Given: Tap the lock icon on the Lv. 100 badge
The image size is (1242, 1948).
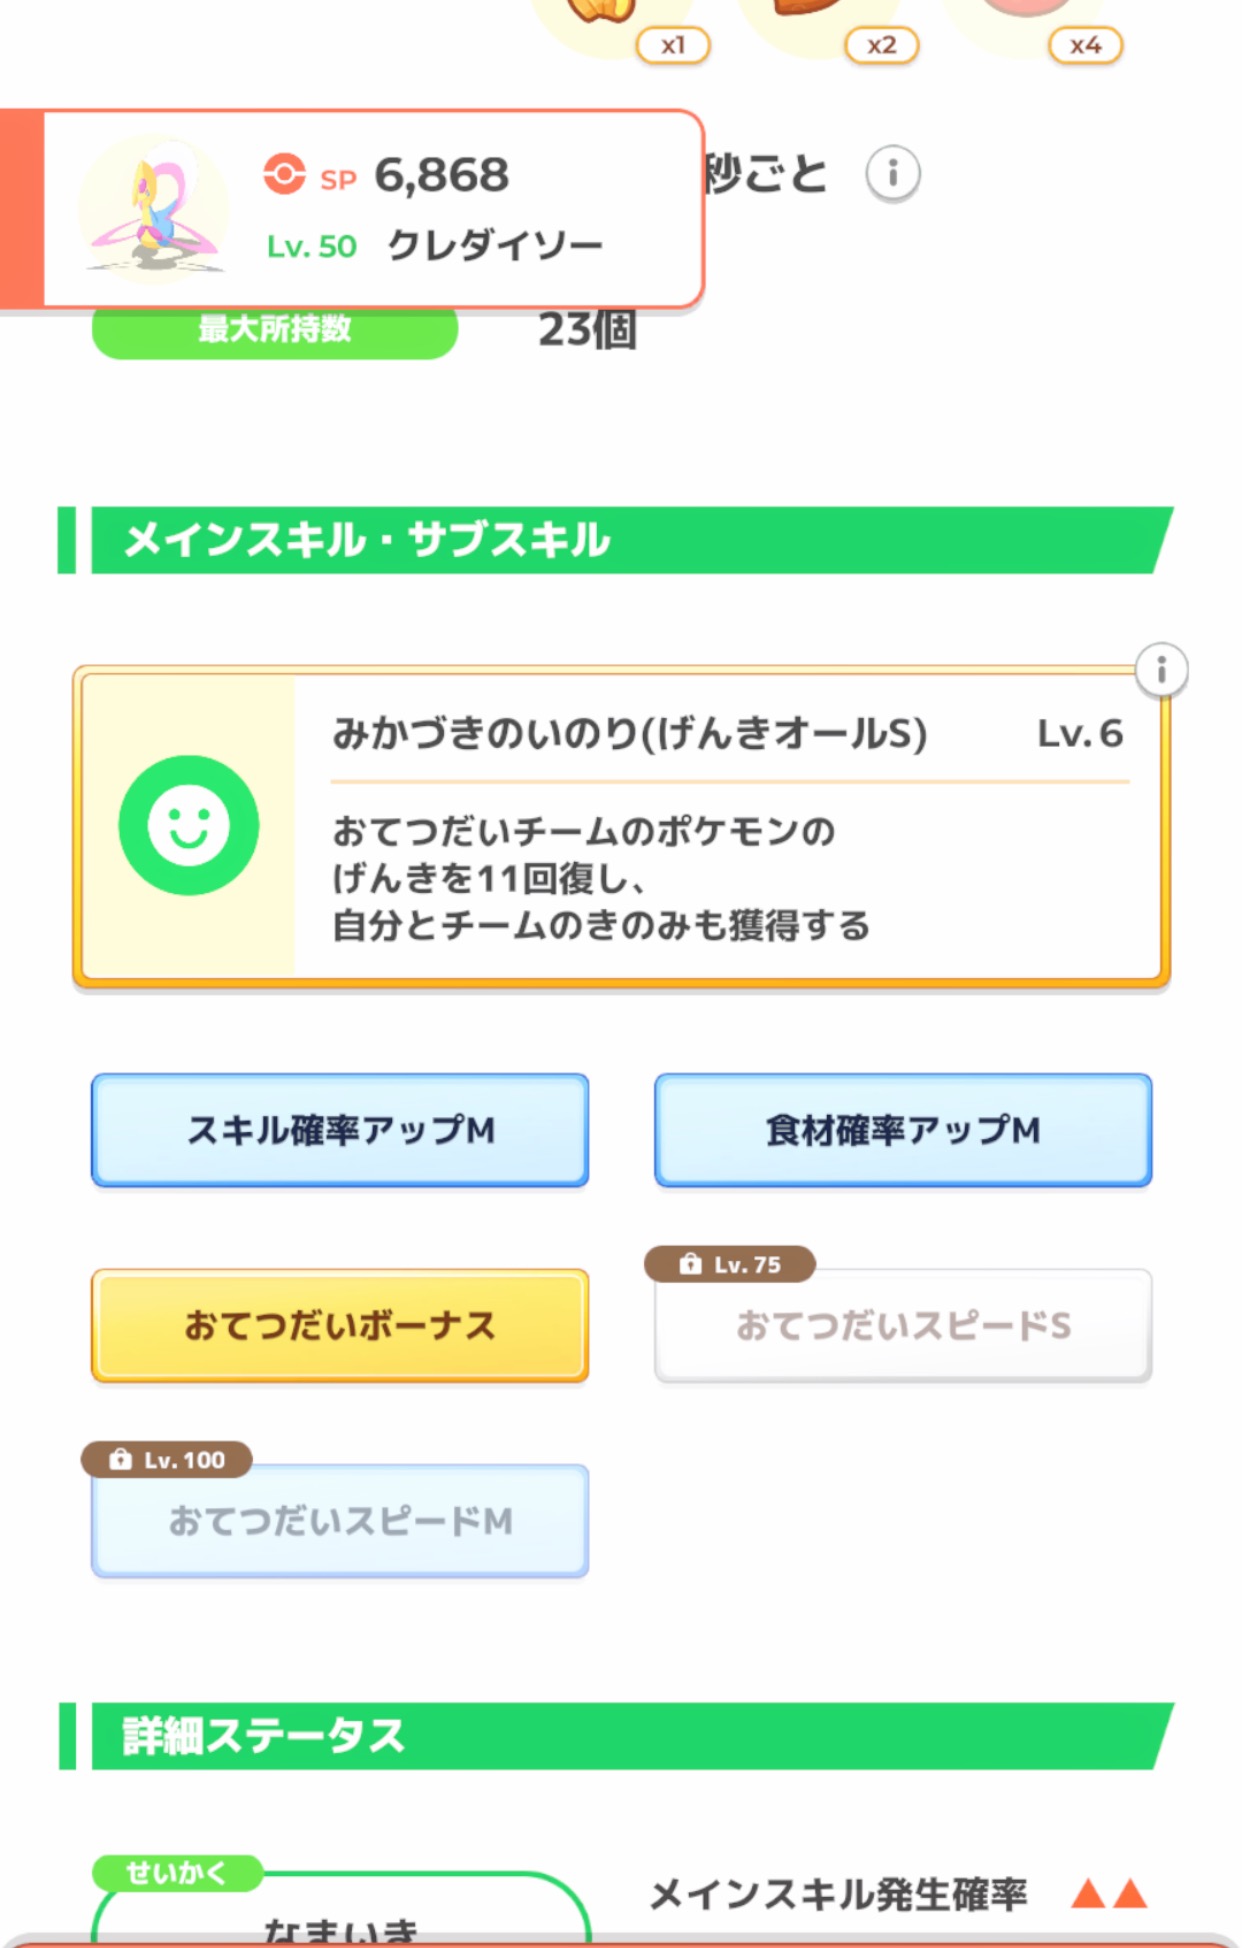Looking at the screenshot, I should pos(120,1460).
